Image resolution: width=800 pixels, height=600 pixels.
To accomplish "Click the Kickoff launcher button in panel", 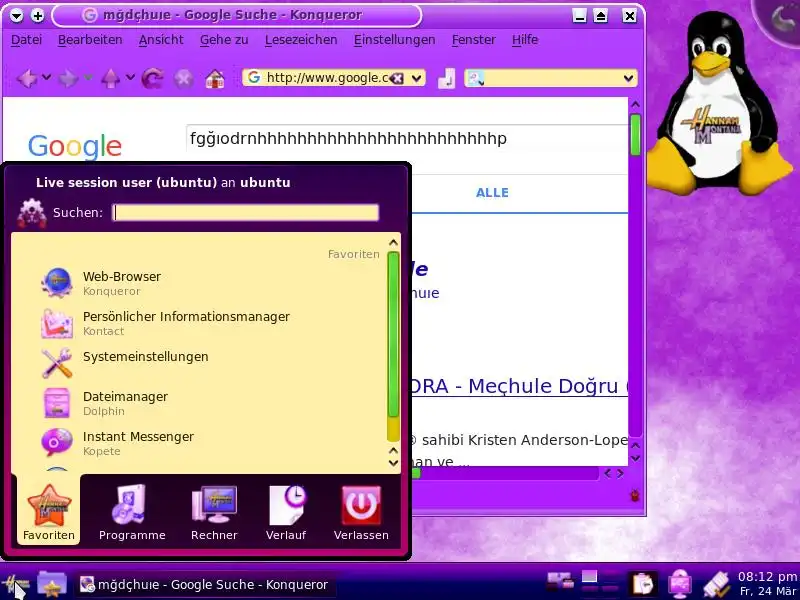I will (15, 584).
